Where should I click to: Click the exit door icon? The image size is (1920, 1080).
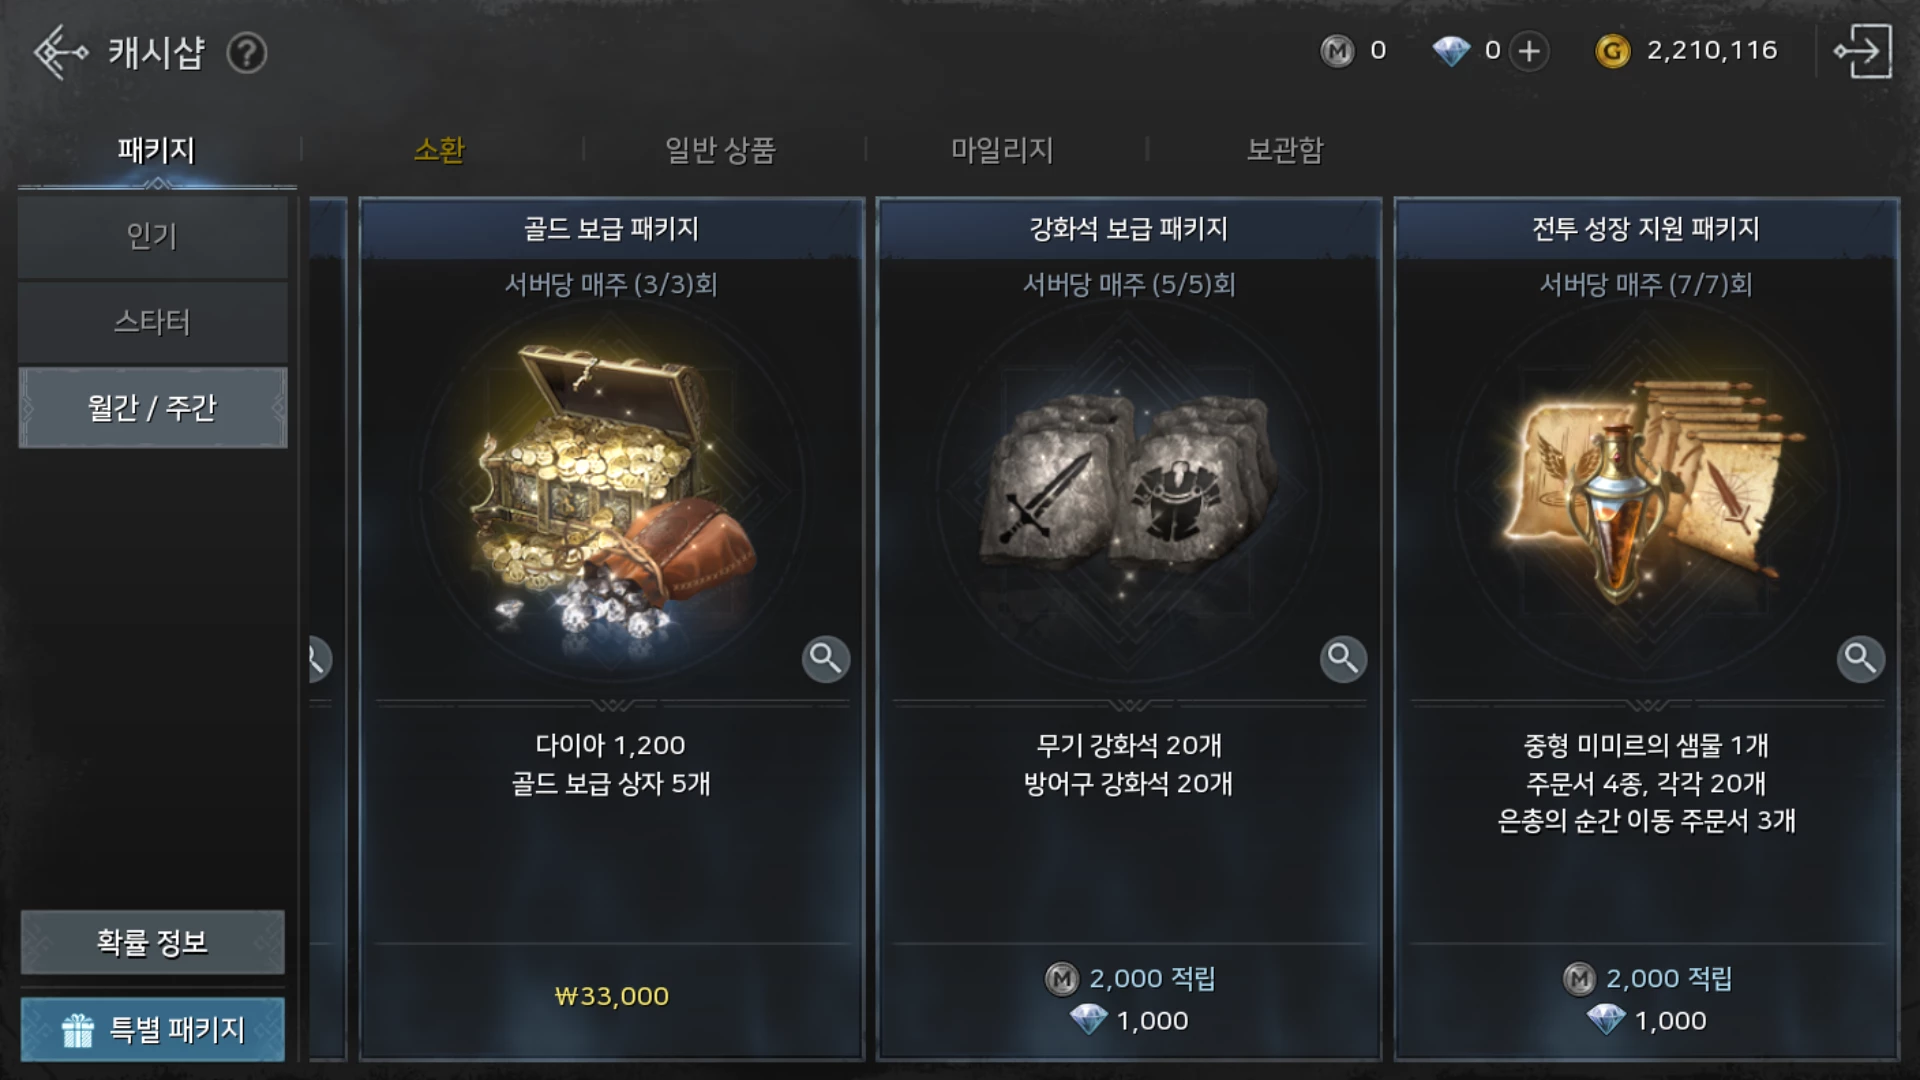point(1862,51)
